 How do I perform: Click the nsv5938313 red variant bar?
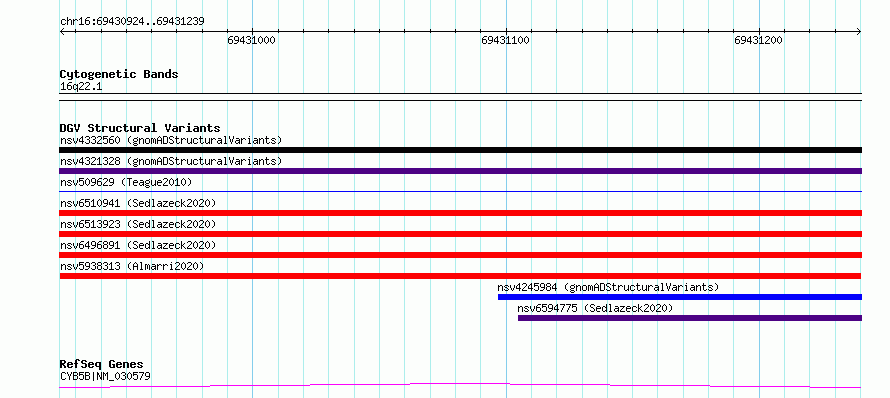[x=460, y=276]
